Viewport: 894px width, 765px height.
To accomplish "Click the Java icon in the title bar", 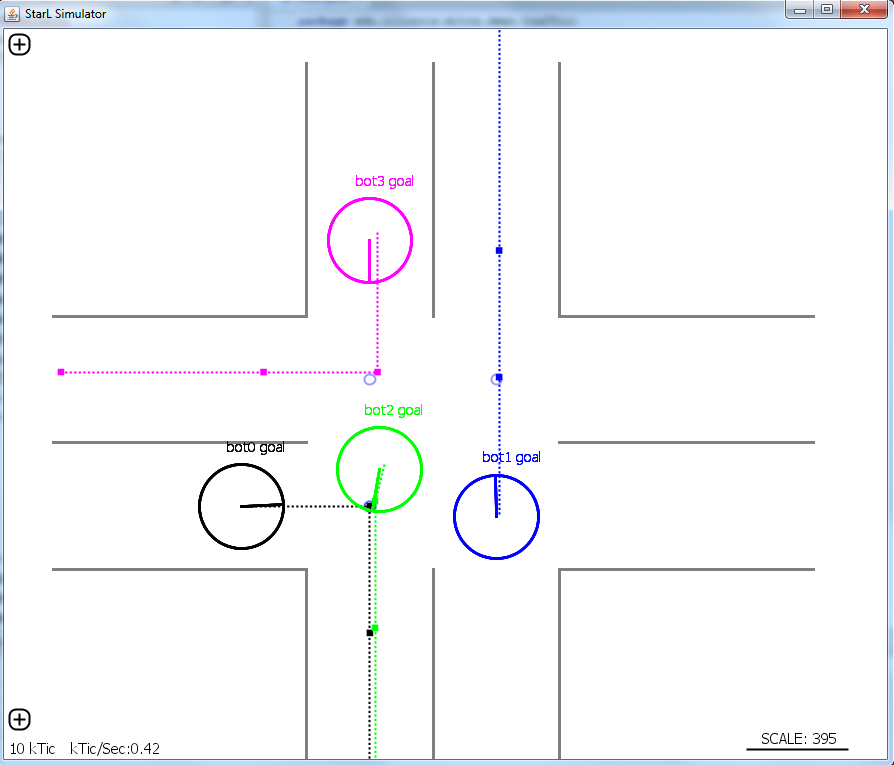I will [12, 13].
